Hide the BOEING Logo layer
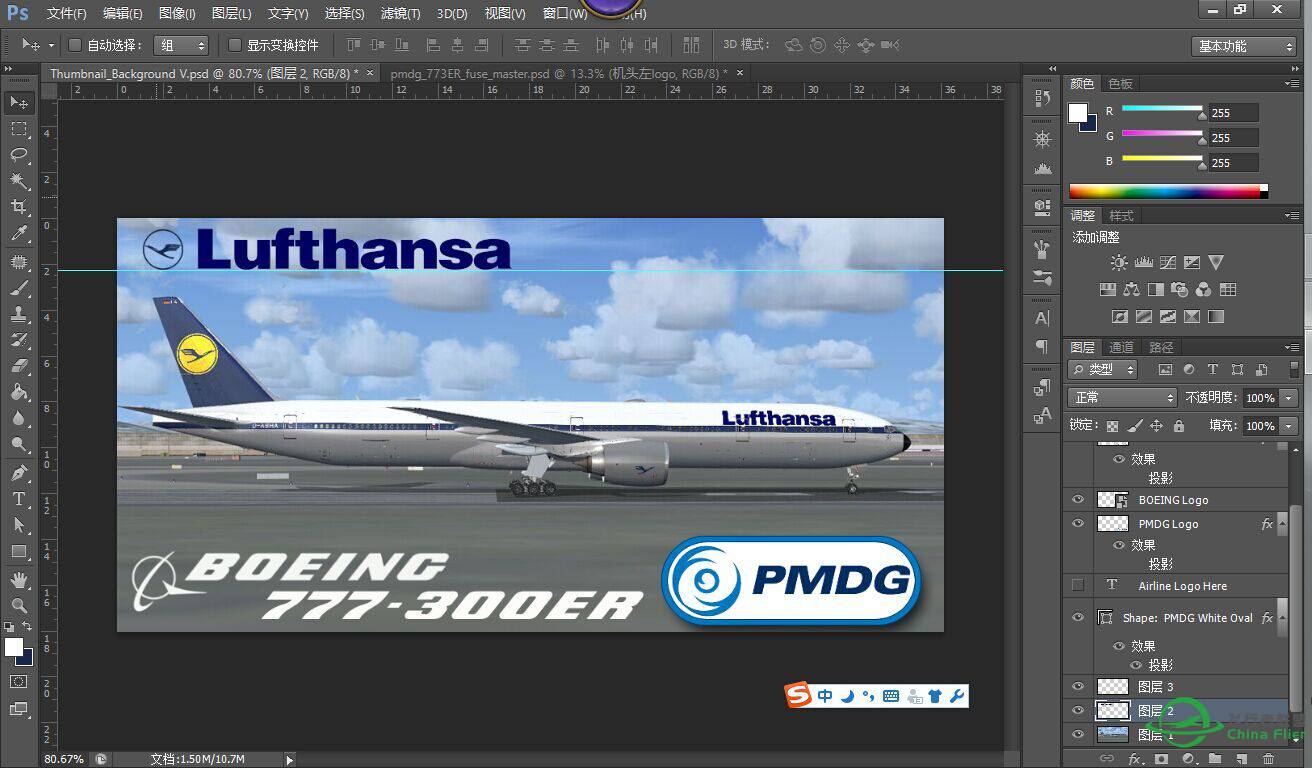The image size is (1312, 768). click(x=1078, y=499)
